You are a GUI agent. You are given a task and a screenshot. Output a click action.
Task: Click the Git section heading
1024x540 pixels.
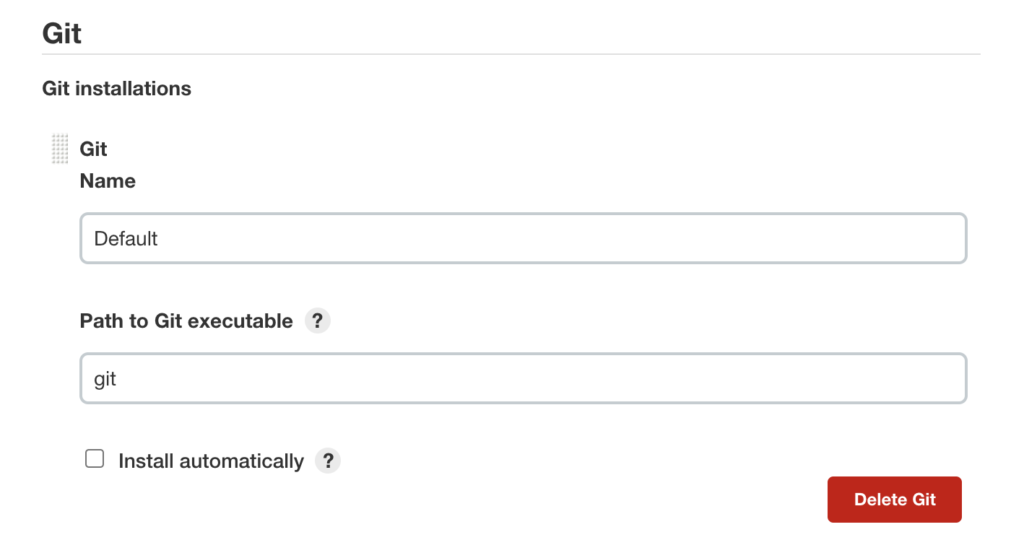point(62,33)
